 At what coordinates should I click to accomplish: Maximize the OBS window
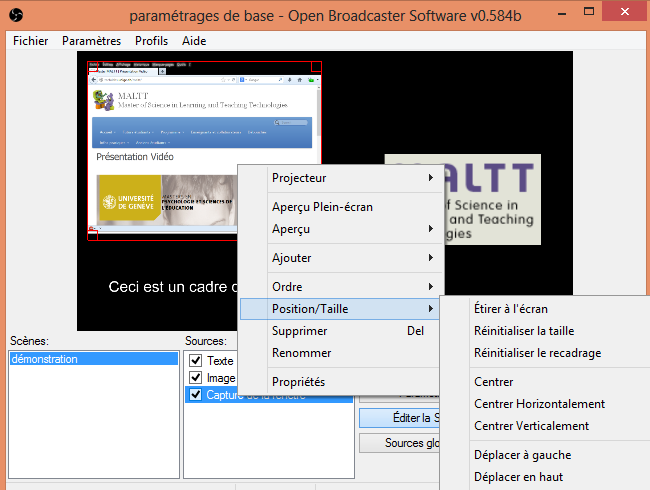(589, 11)
